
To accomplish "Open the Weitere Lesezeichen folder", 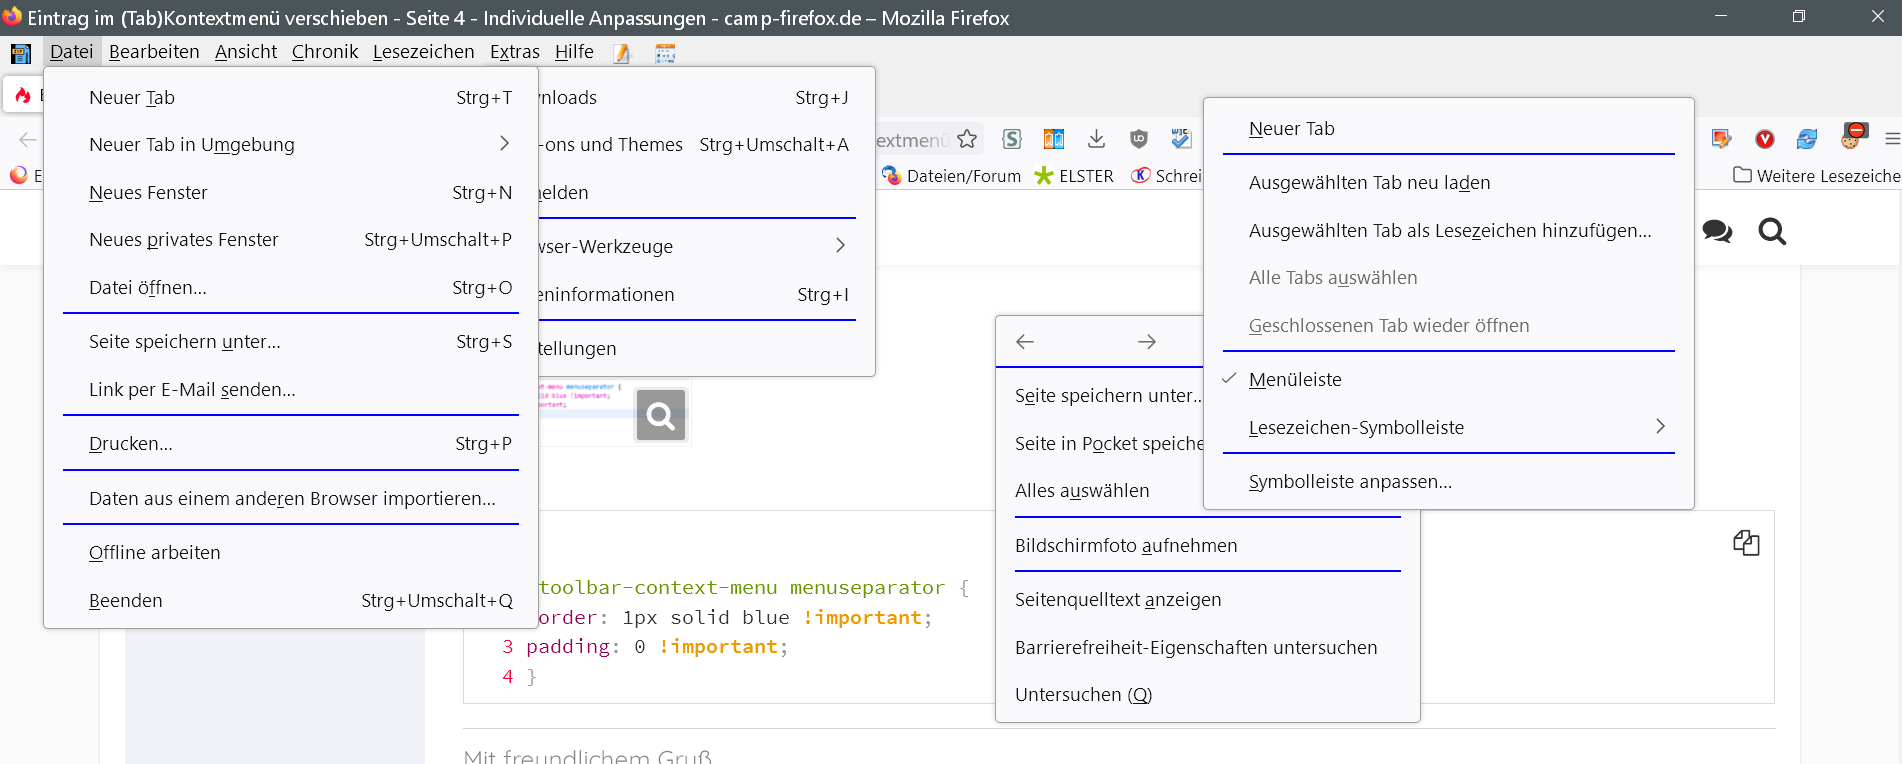I will [1816, 176].
